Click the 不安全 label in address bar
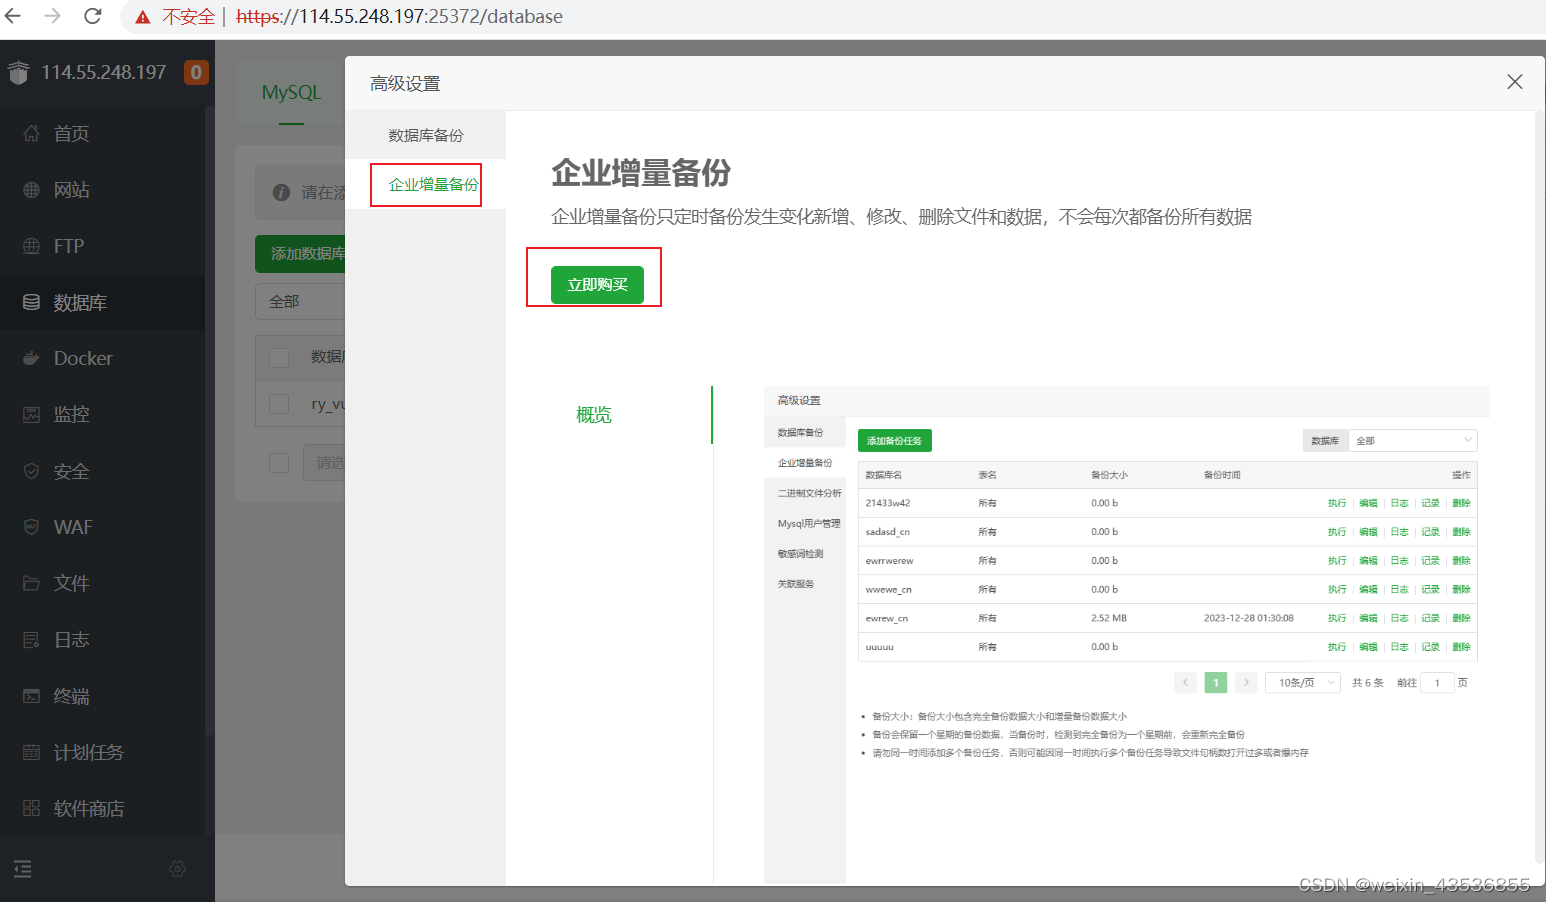 pyautogui.click(x=188, y=17)
